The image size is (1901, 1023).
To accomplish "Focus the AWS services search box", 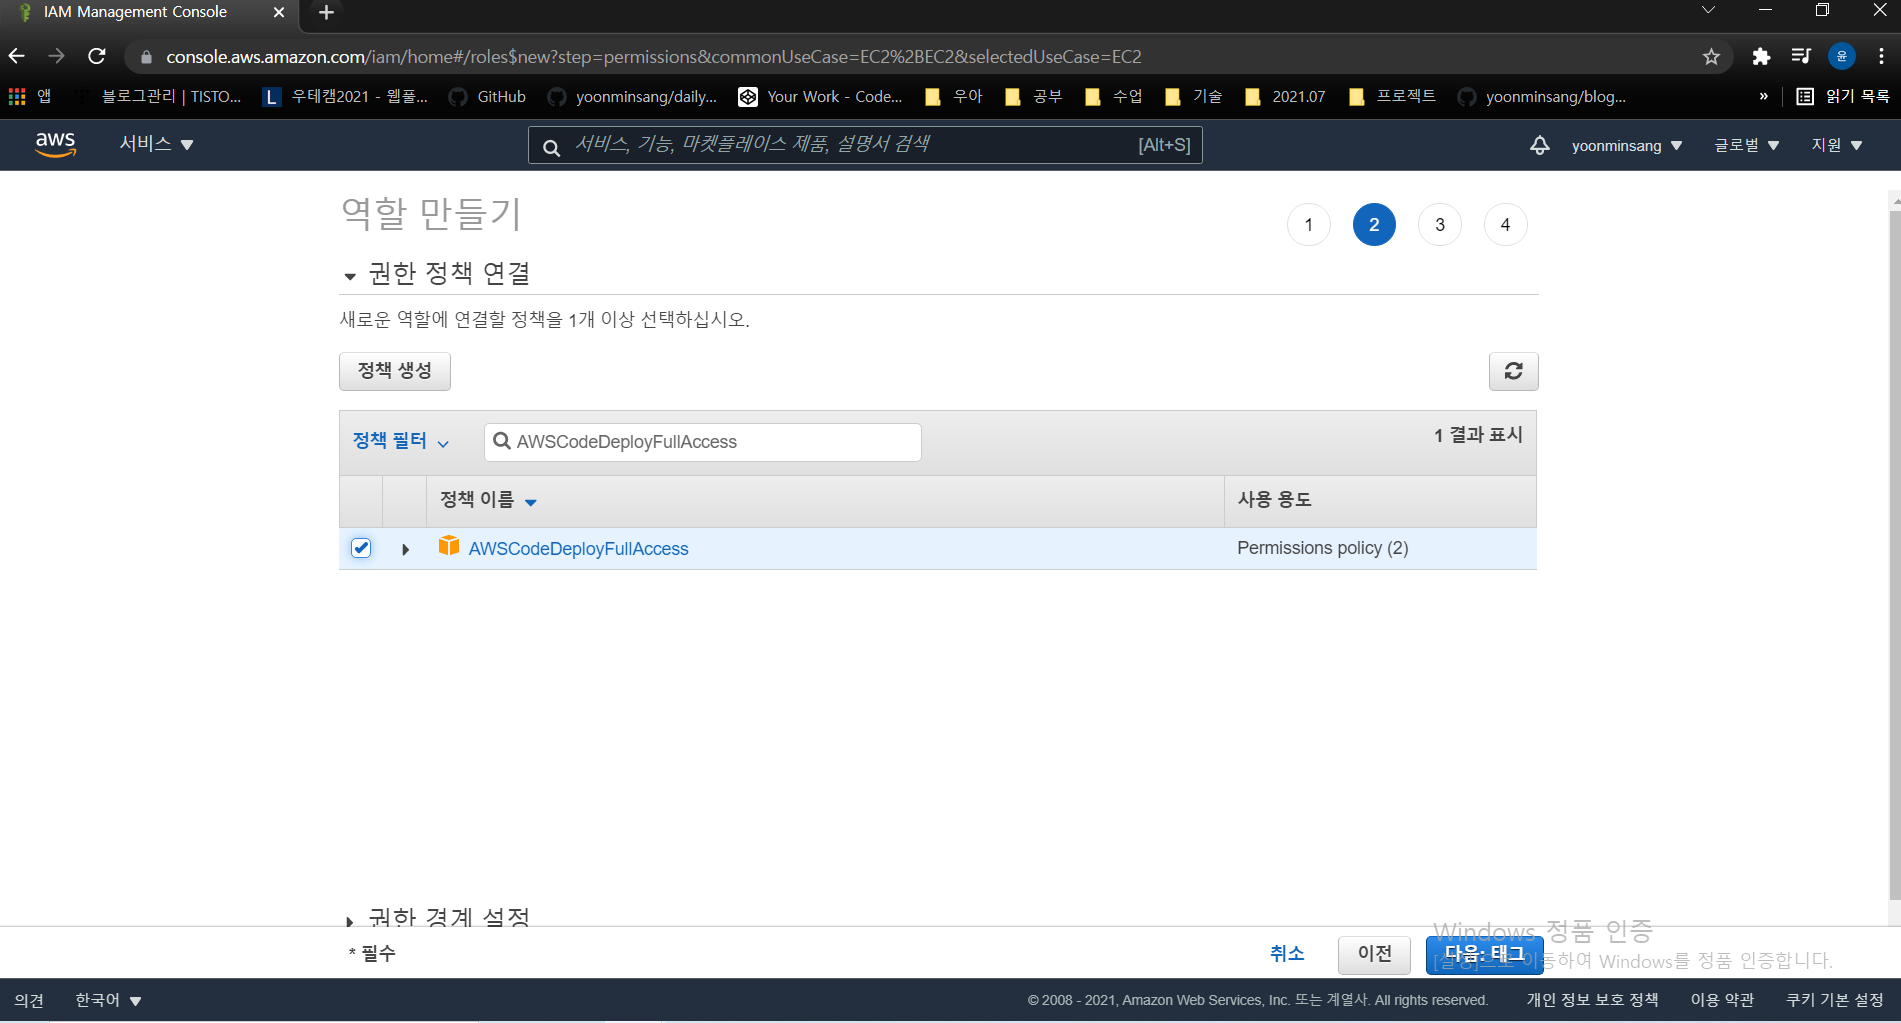I will click(865, 145).
